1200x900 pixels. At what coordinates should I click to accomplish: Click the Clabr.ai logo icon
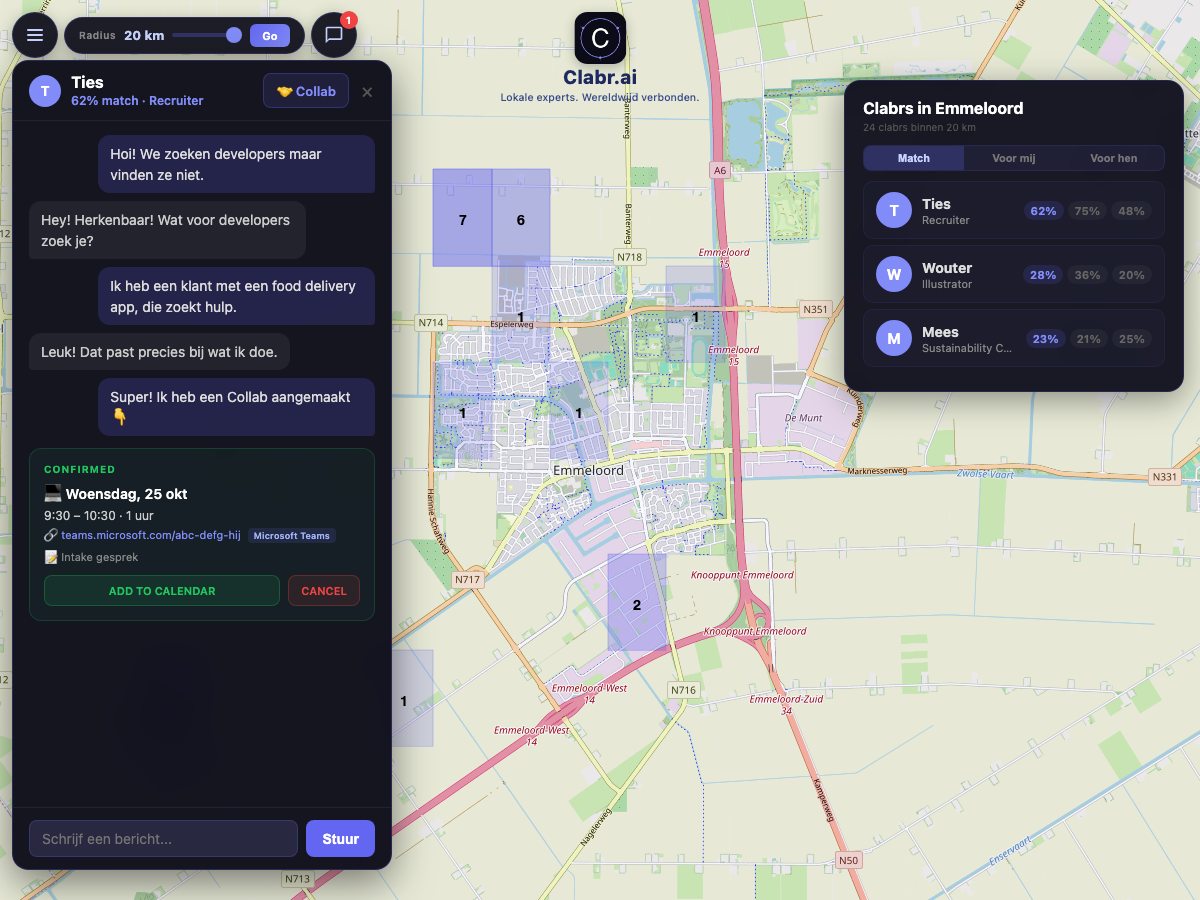point(600,38)
